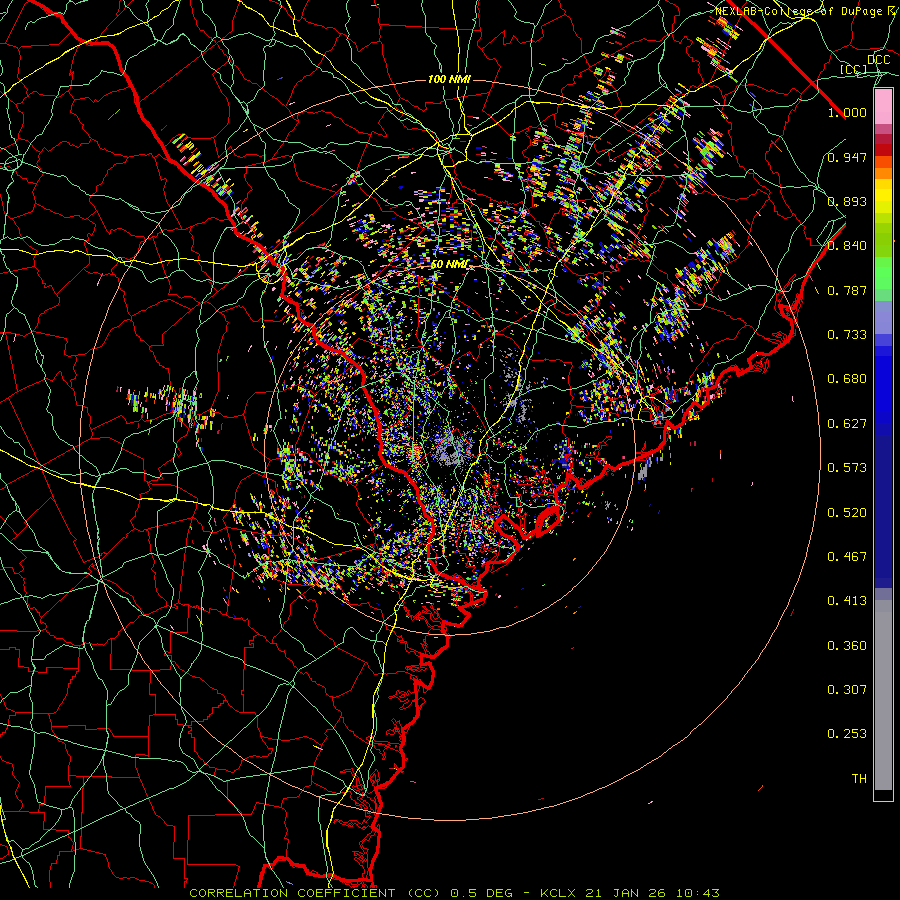Click the 0.307 color bar value
Image resolution: width=900 pixels, height=900 pixels.
coord(847,690)
